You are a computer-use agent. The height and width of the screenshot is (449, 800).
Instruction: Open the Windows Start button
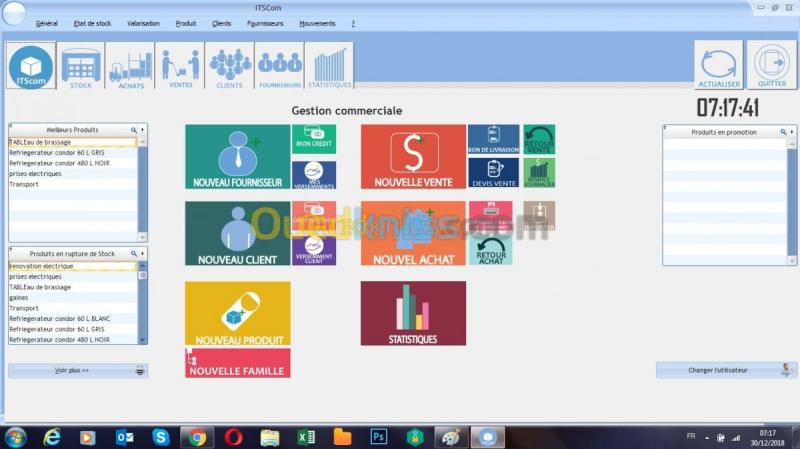coord(15,438)
